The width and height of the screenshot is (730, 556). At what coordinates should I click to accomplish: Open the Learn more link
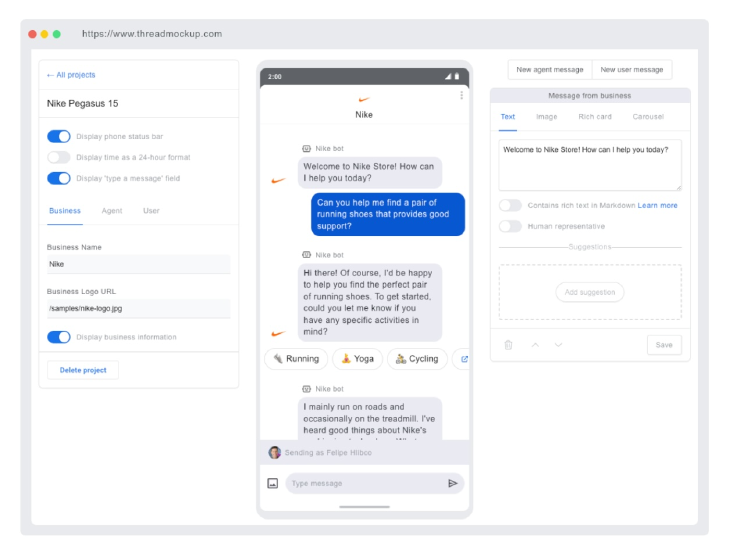point(657,205)
